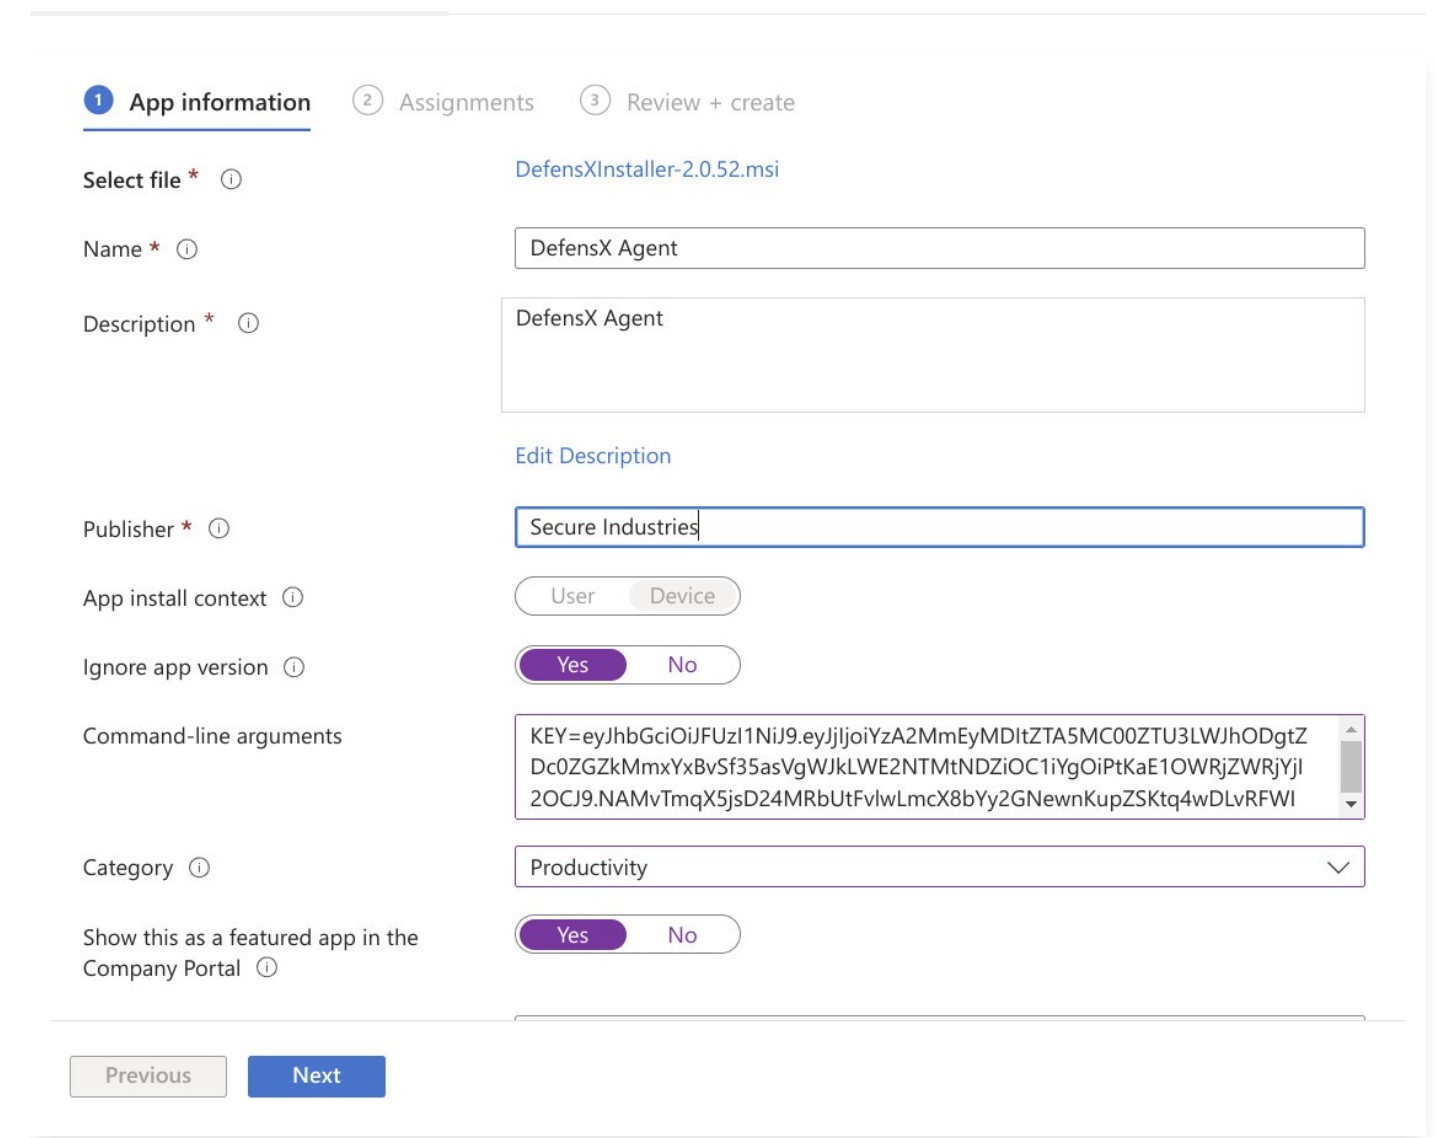Click the Select file info icon
The height and width of the screenshot is (1138, 1436).
point(231,180)
